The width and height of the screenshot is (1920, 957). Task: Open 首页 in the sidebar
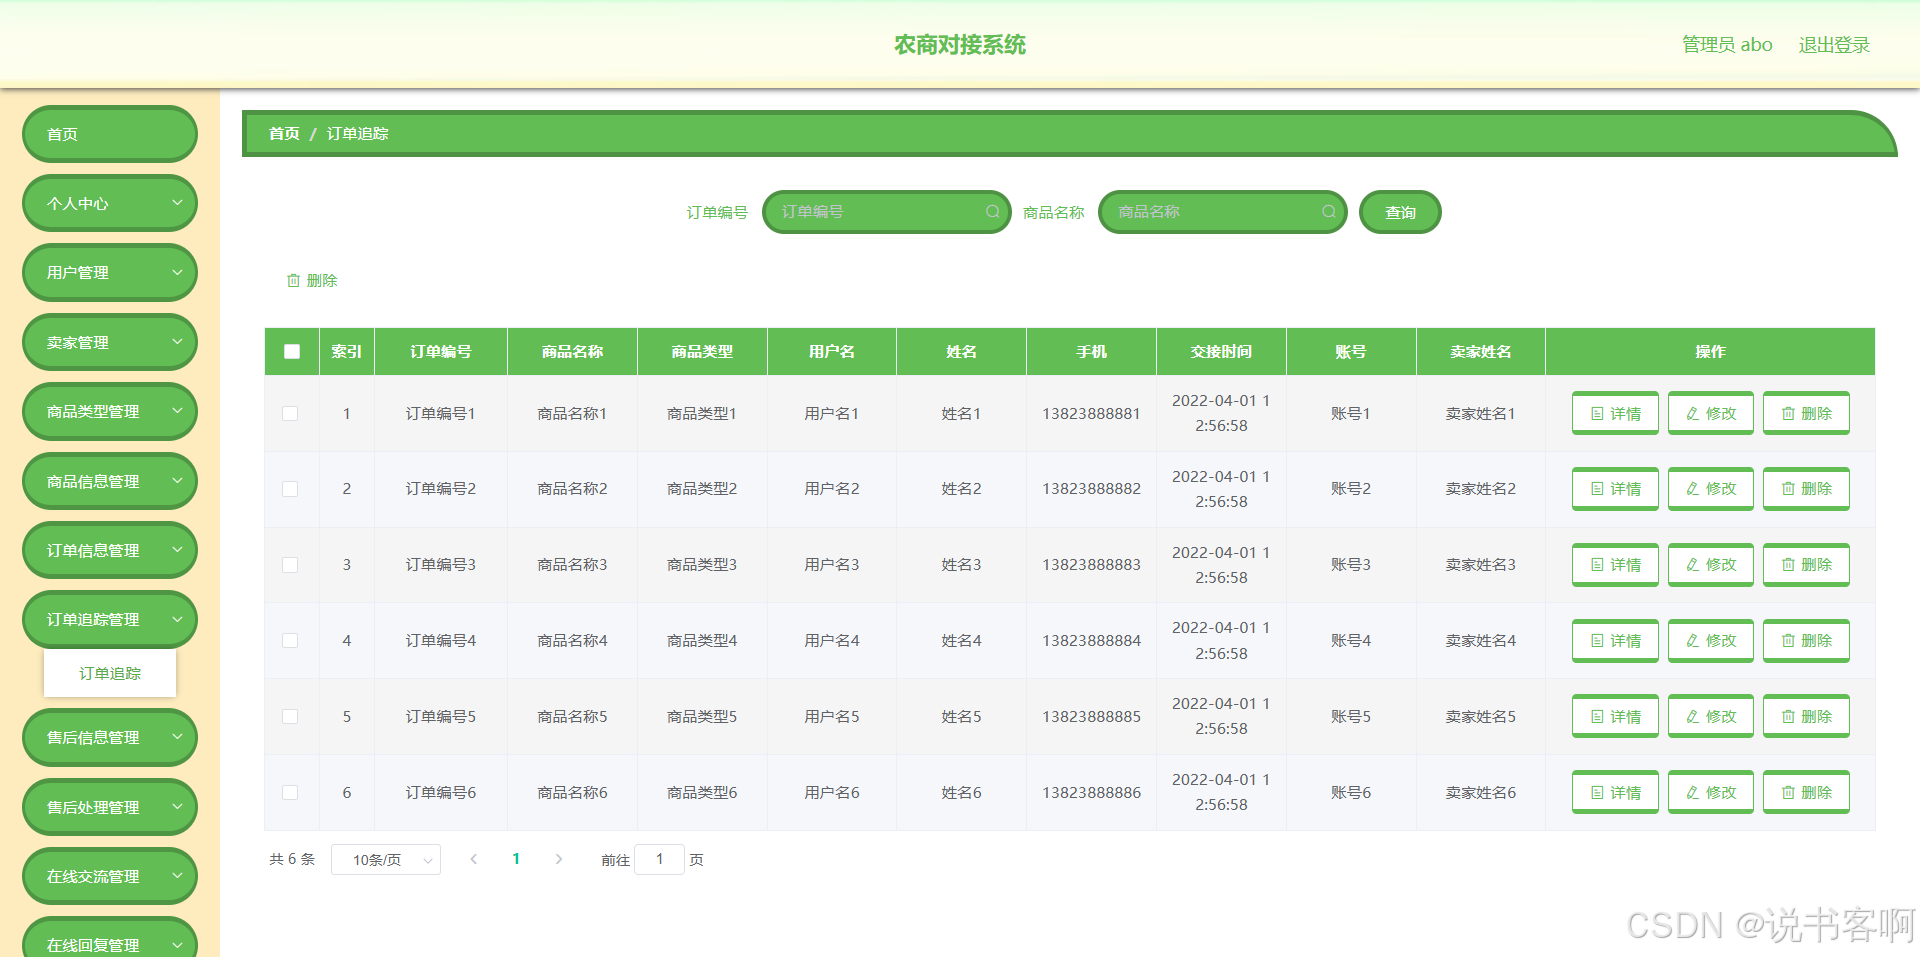tap(110, 134)
